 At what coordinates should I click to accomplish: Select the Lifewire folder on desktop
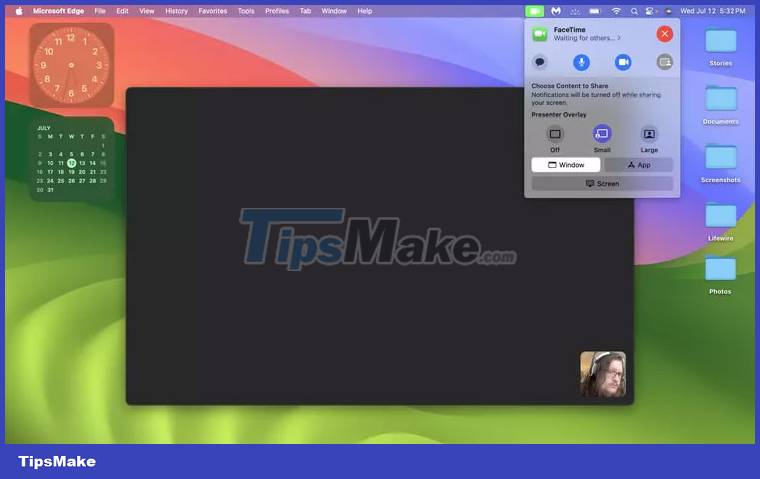click(720, 222)
